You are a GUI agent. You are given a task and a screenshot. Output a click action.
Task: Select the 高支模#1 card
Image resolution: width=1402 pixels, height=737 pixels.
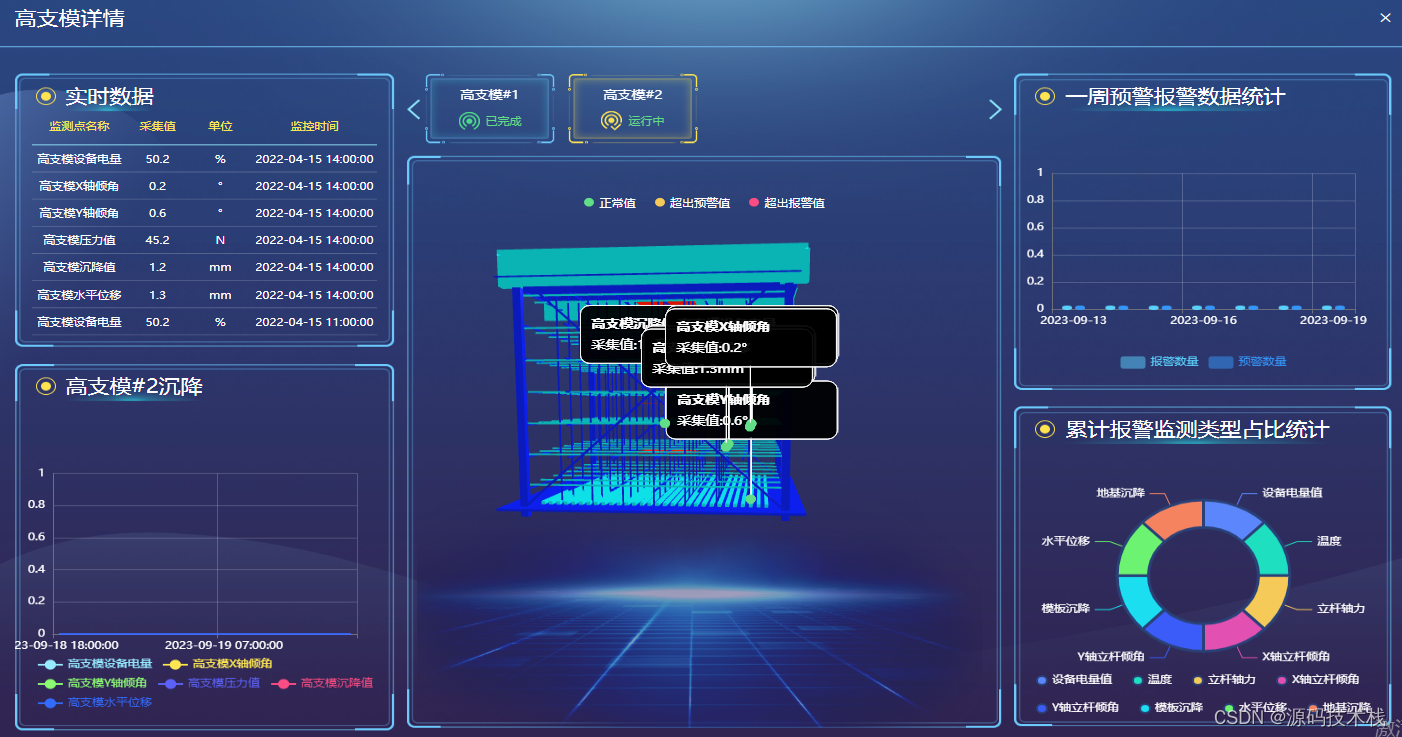click(x=490, y=108)
